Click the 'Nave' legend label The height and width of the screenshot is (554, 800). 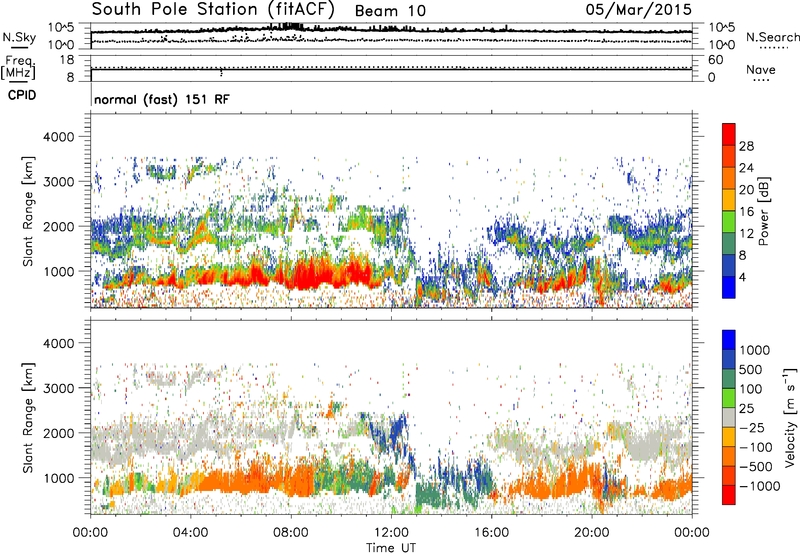coord(761,70)
